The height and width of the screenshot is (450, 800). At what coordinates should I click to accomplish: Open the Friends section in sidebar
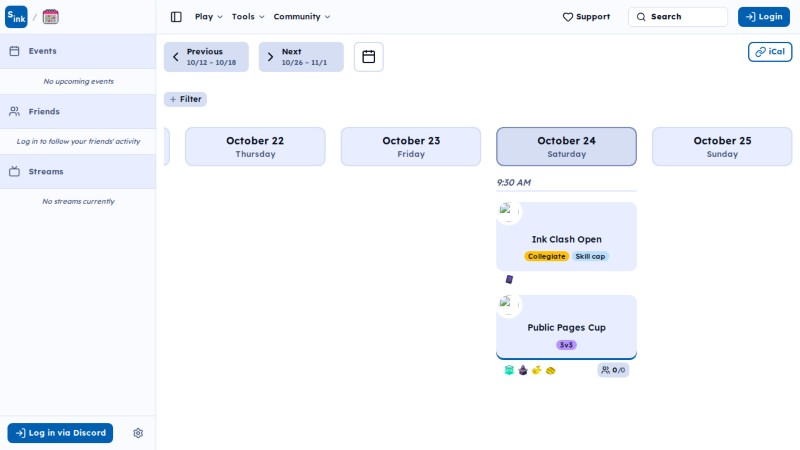[x=78, y=111]
